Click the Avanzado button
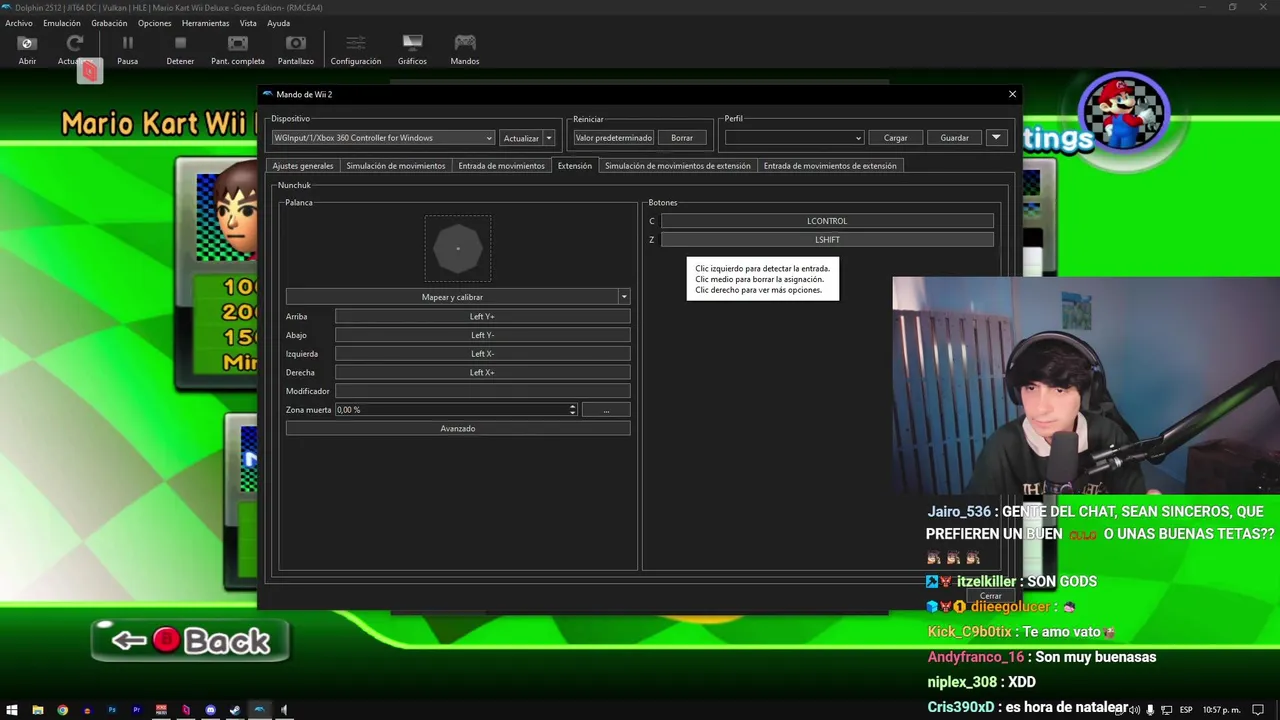 pyautogui.click(x=458, y=429)
